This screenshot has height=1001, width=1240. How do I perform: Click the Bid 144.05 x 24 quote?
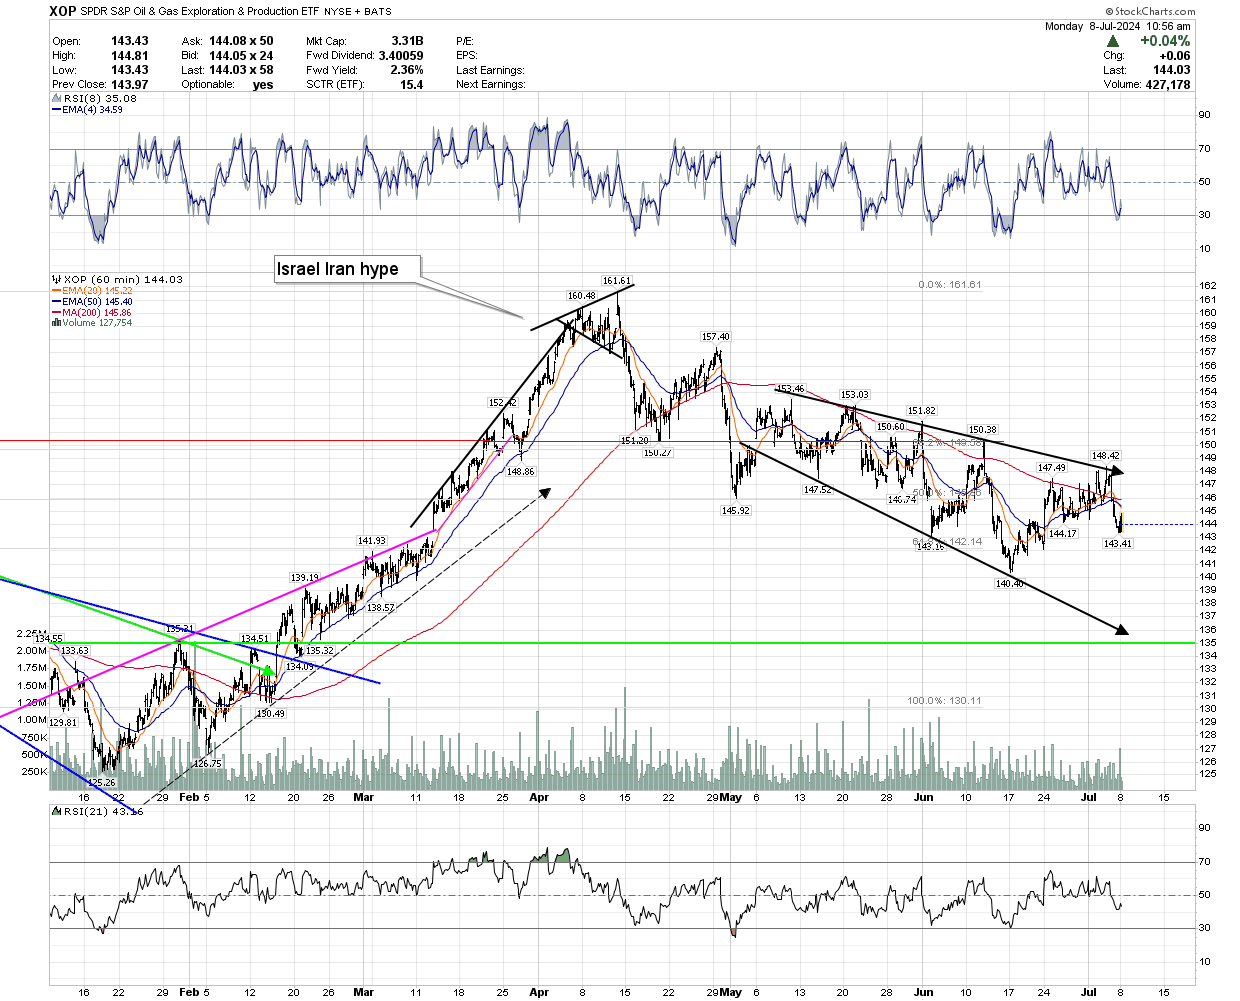coord(241,56)
